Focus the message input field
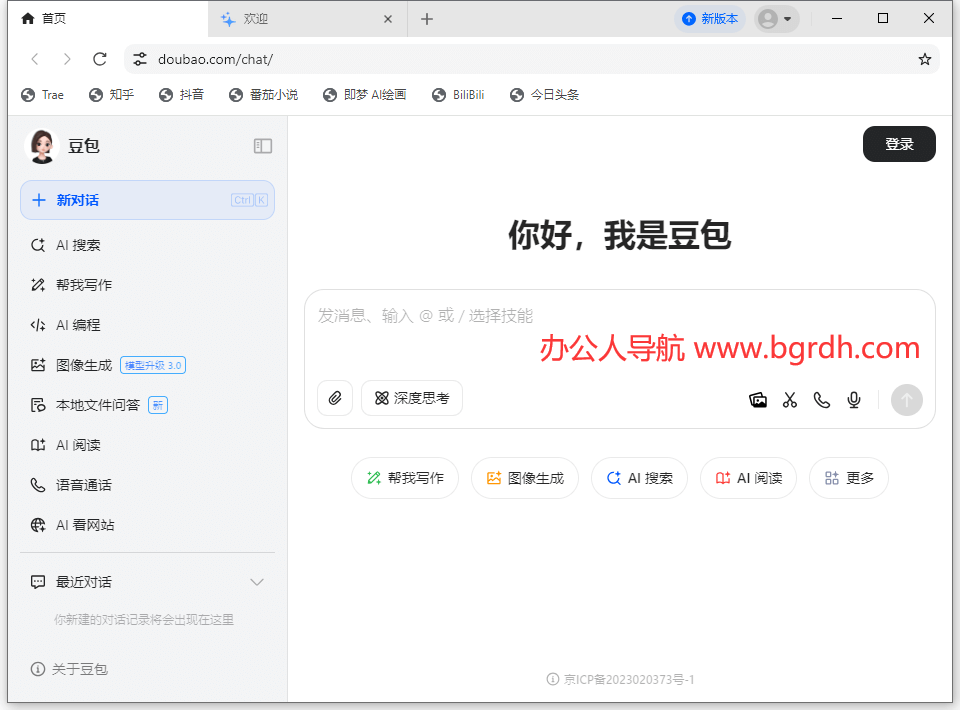 (x=620, y=316)
